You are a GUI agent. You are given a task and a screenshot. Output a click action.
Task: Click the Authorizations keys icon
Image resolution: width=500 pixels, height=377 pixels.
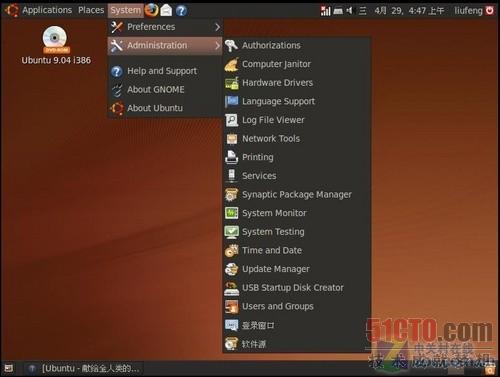point(231,46)
